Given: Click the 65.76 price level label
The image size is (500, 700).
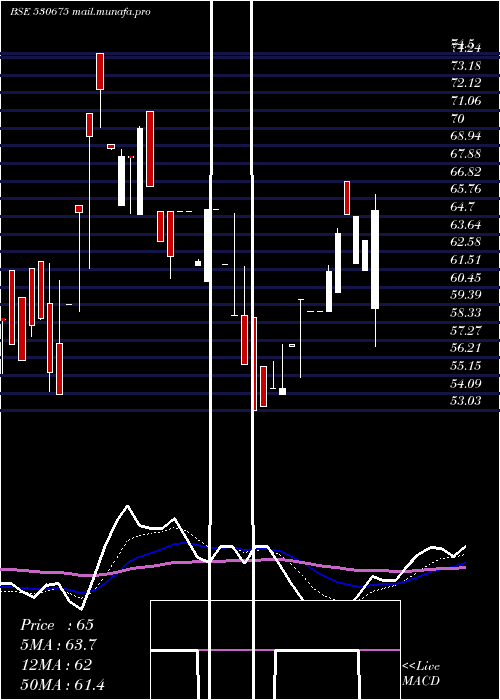Looking at the screenshot, I should 466,189.
